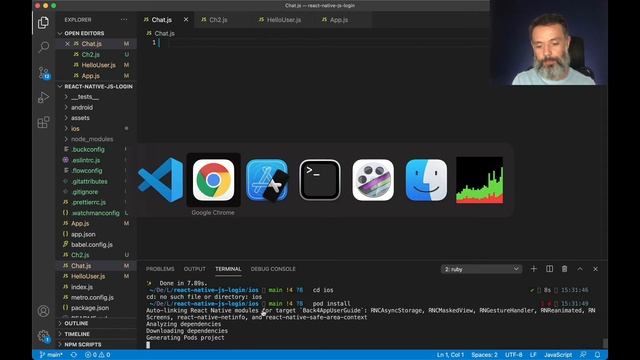Open the Source Control view

[43, 73]
